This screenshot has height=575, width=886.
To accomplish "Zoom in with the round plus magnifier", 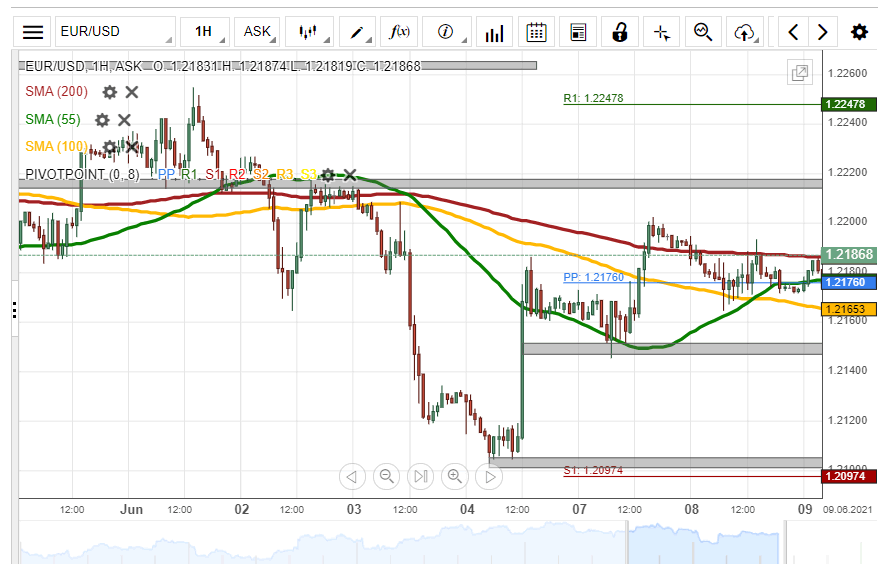I will click(455, 477).
